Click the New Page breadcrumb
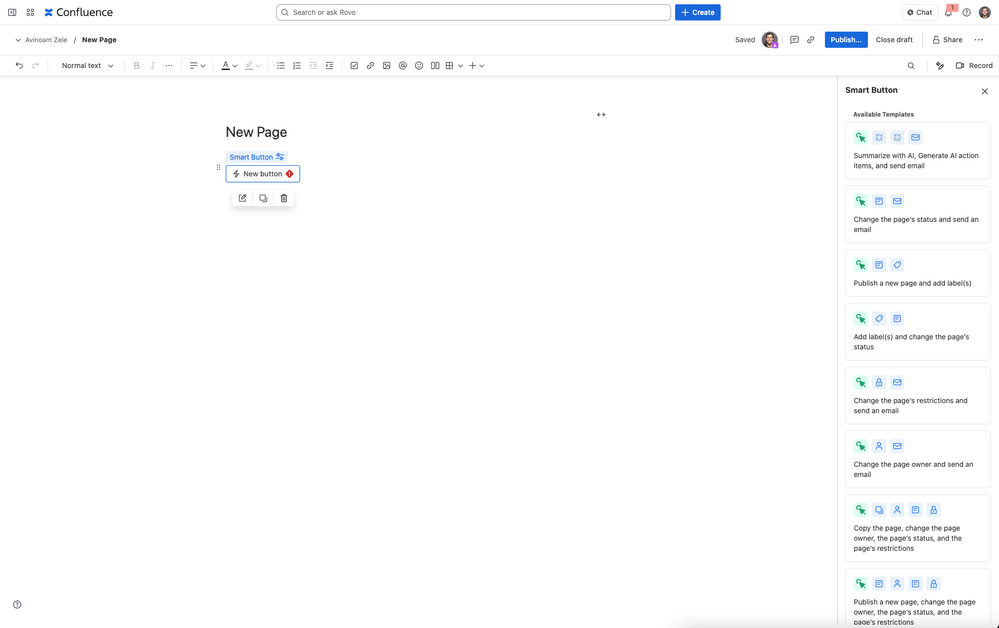 point(99,39)
